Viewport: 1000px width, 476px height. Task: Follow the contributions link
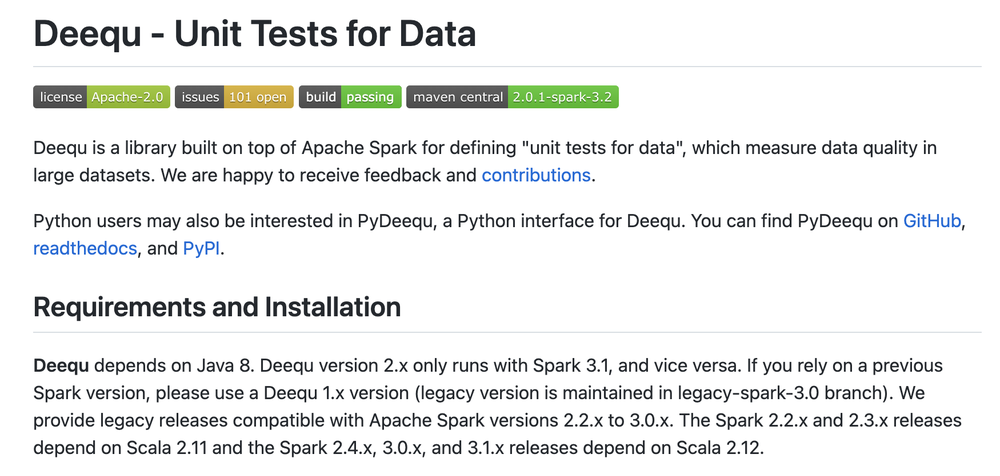(x=536, y=175)
